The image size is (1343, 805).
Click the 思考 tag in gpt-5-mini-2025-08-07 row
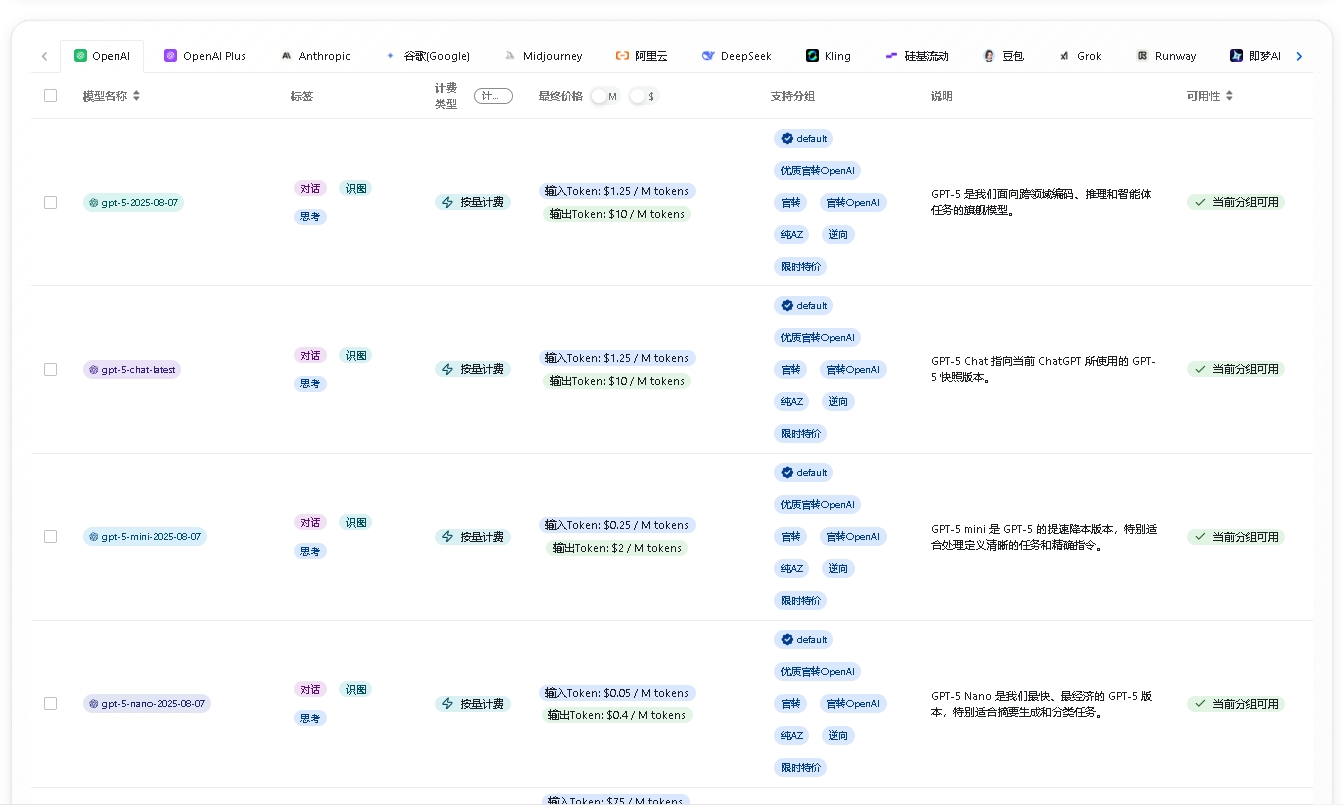[310, 551]
